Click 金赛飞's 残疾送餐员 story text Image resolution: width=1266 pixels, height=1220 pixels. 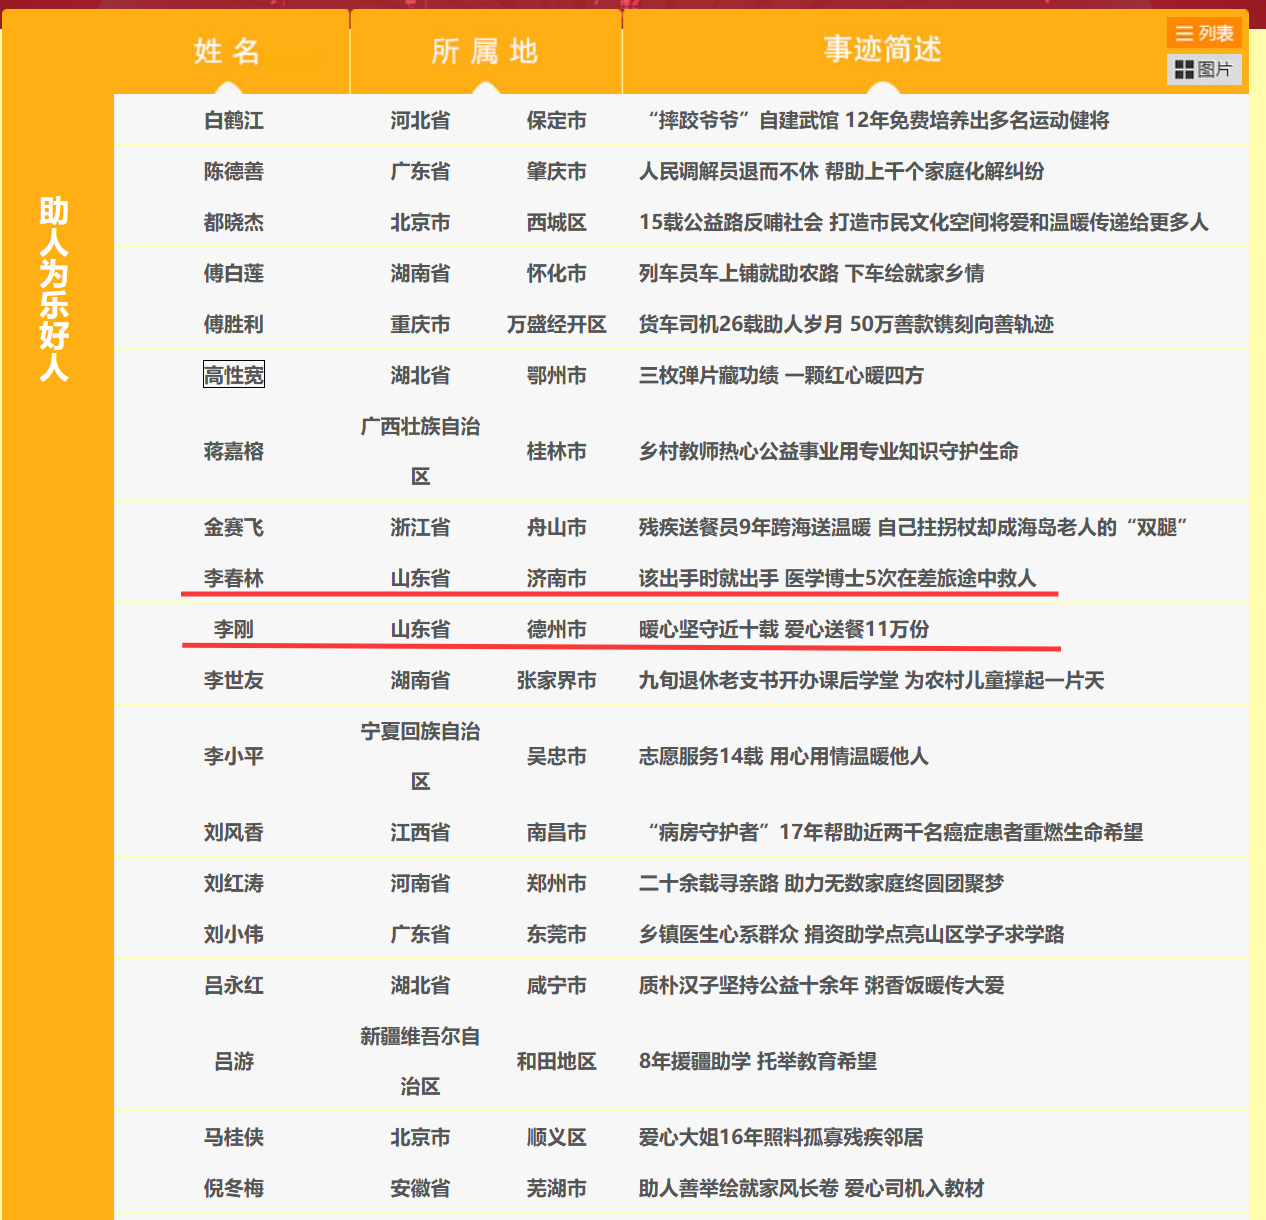pyautogui.click(x=912, y=527)
